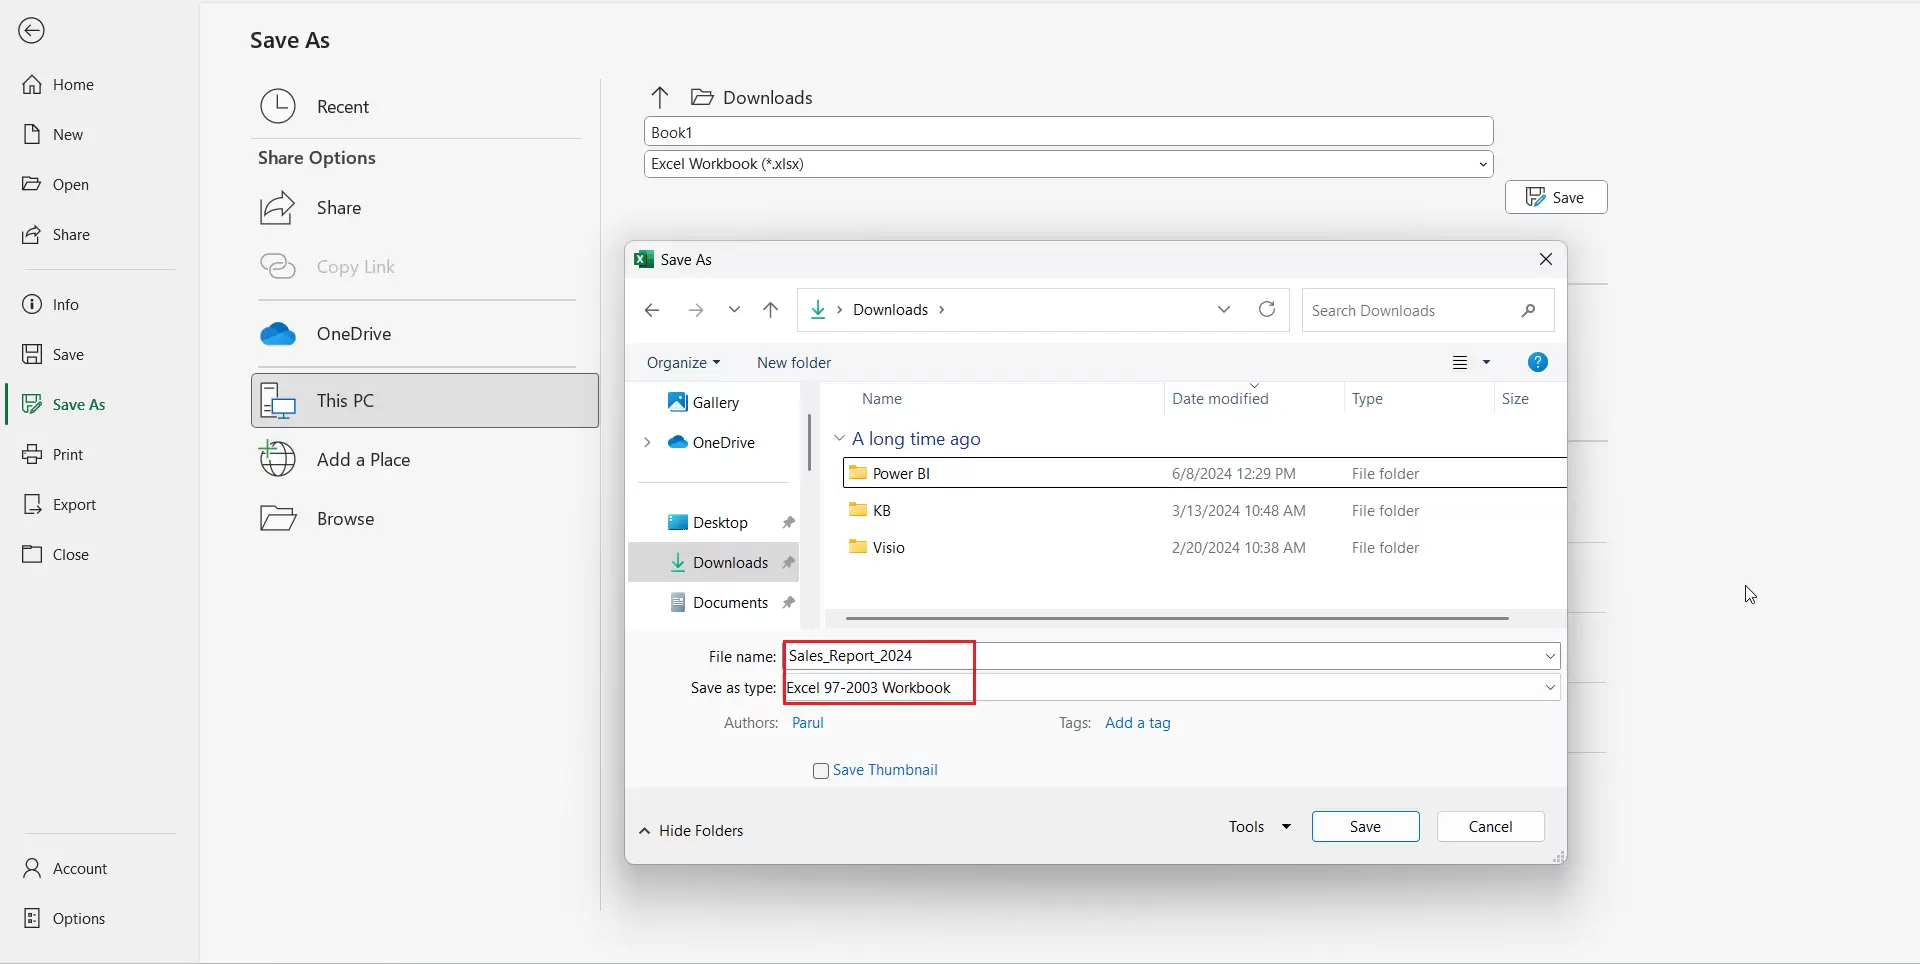Image resolution: width=1920 pixels, height=964 pixels.
Task: Open the Tools dropdown
Action: pyautogui.click(x=1260, y=826)
